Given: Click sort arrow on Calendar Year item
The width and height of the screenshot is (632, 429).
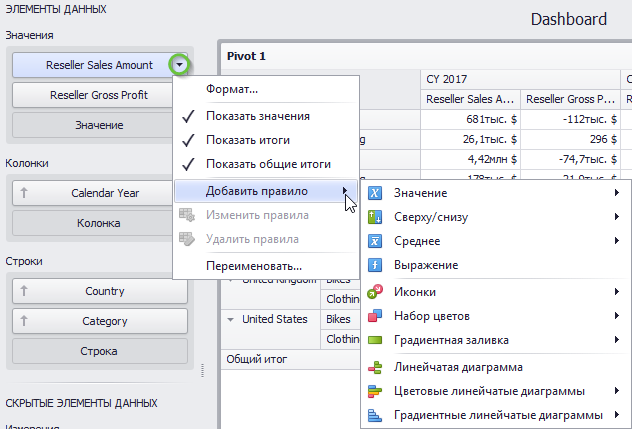Looking at the screenshot, I should [24, 193].
